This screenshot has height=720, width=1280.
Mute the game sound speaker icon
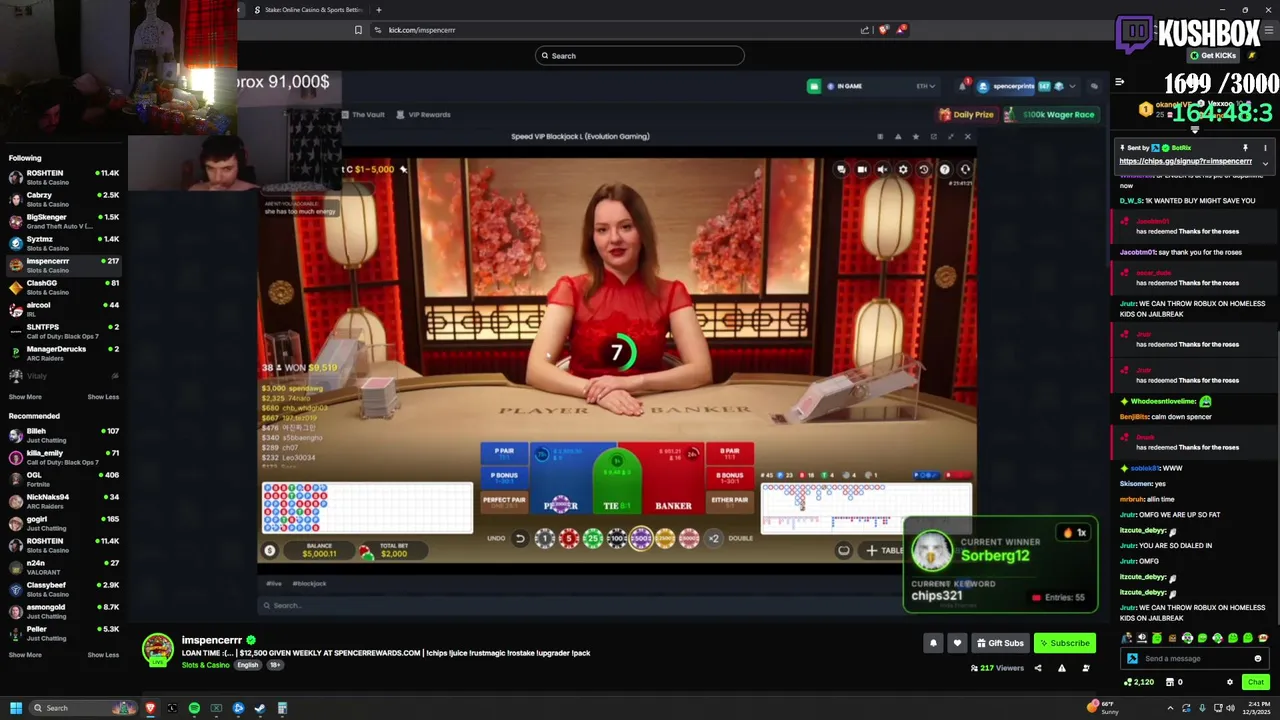click(x=882, y=169)
